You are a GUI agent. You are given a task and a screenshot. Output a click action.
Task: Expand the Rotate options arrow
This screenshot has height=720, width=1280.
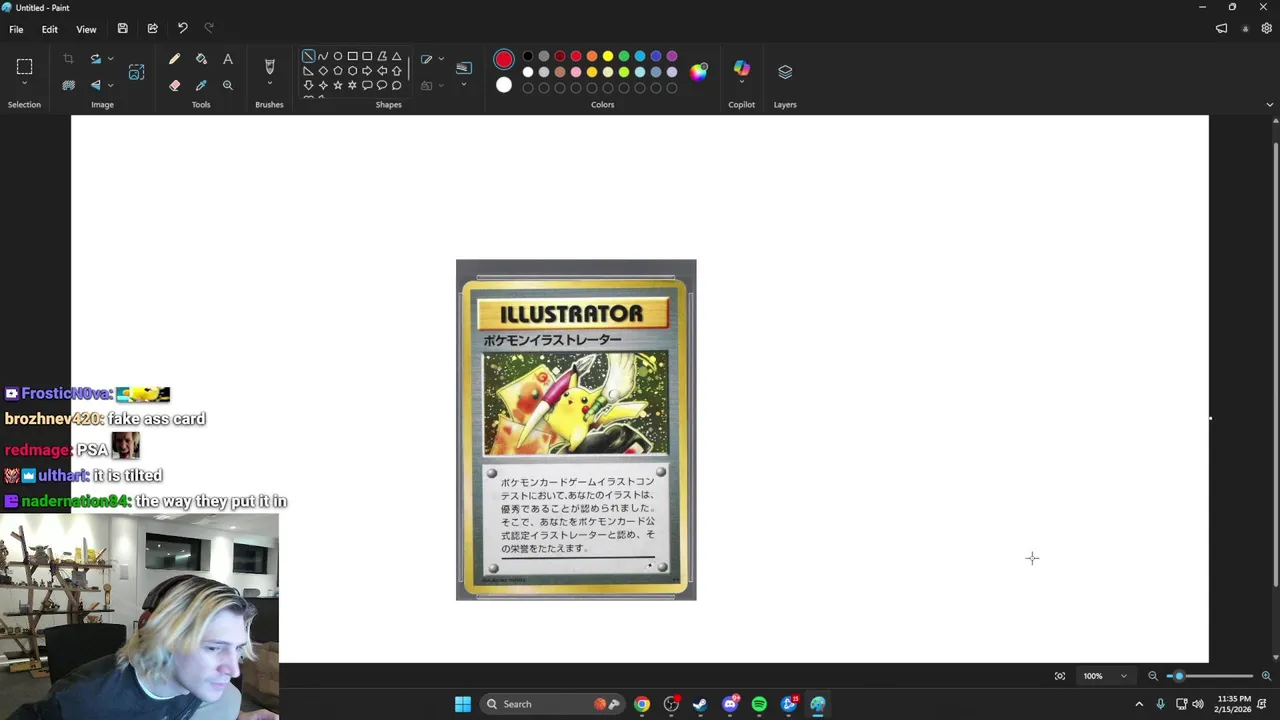(x=110, y=59)
